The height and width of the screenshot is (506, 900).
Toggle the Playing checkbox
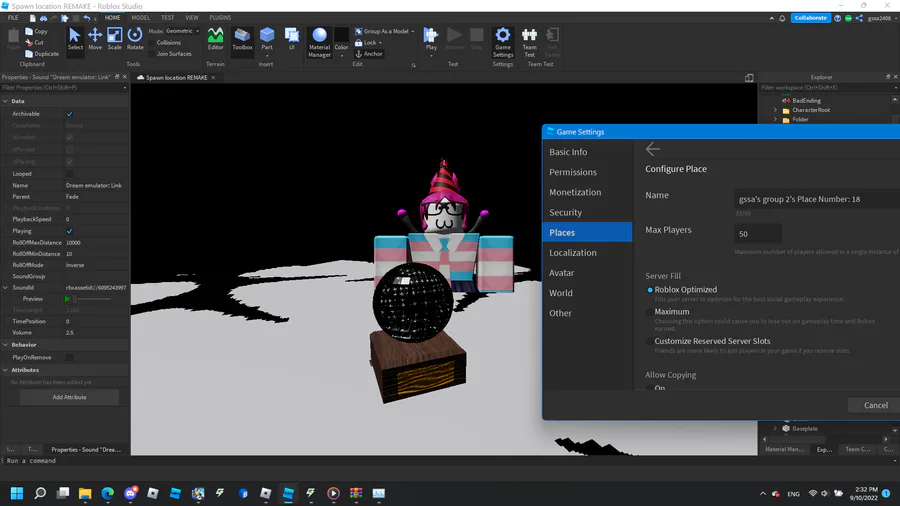pos(69,231)
